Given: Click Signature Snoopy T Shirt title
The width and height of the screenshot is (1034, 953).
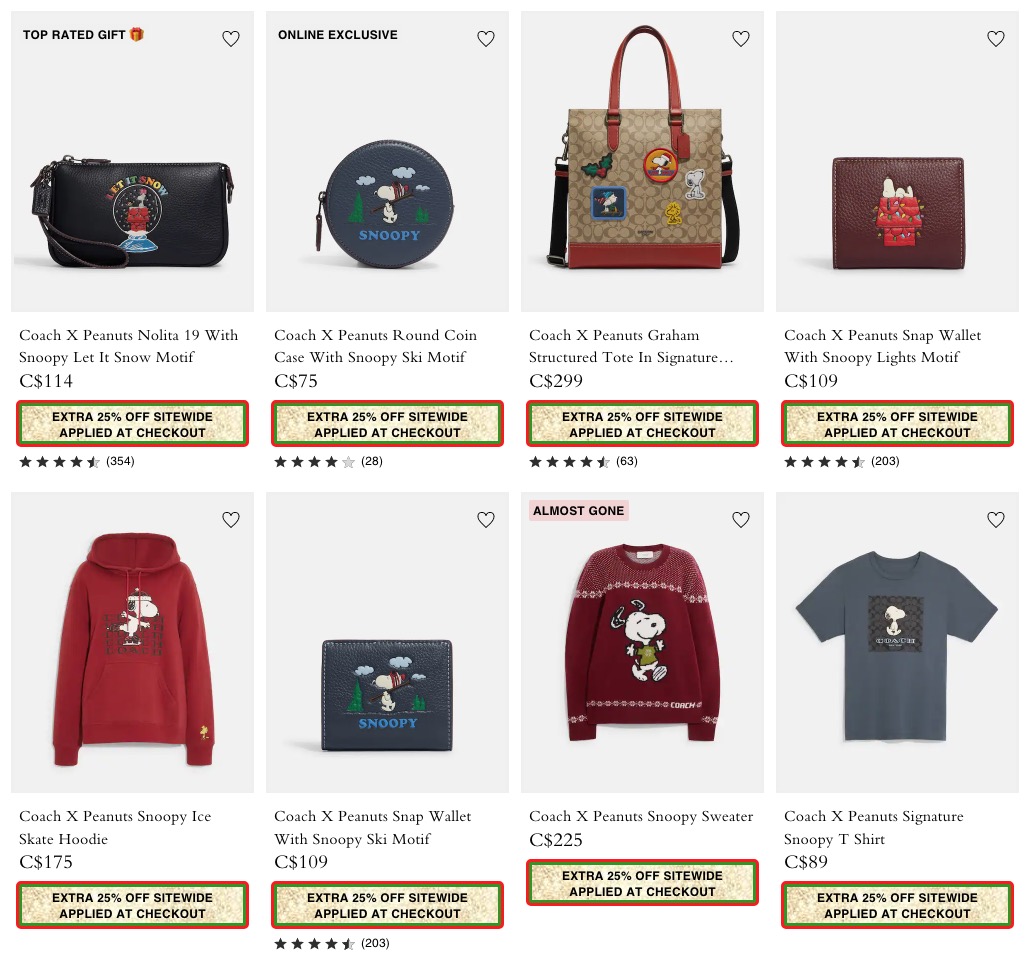Looking at the screenshot, I should click(874, 828).
